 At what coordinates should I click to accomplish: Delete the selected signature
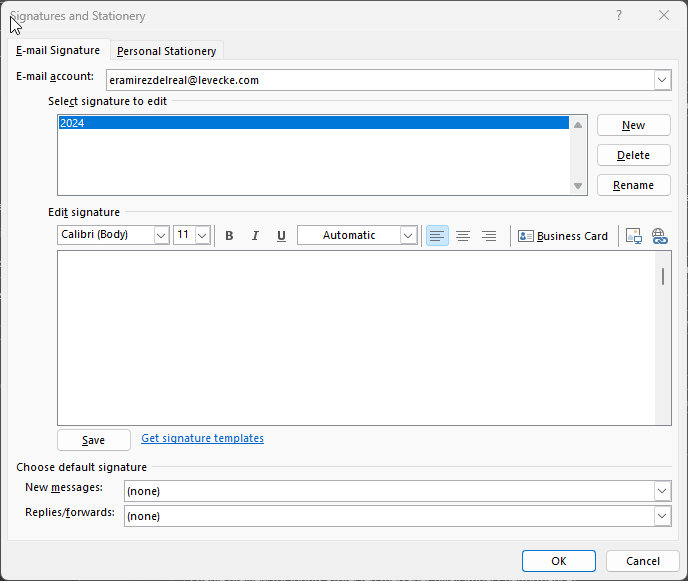coord(634,155)
